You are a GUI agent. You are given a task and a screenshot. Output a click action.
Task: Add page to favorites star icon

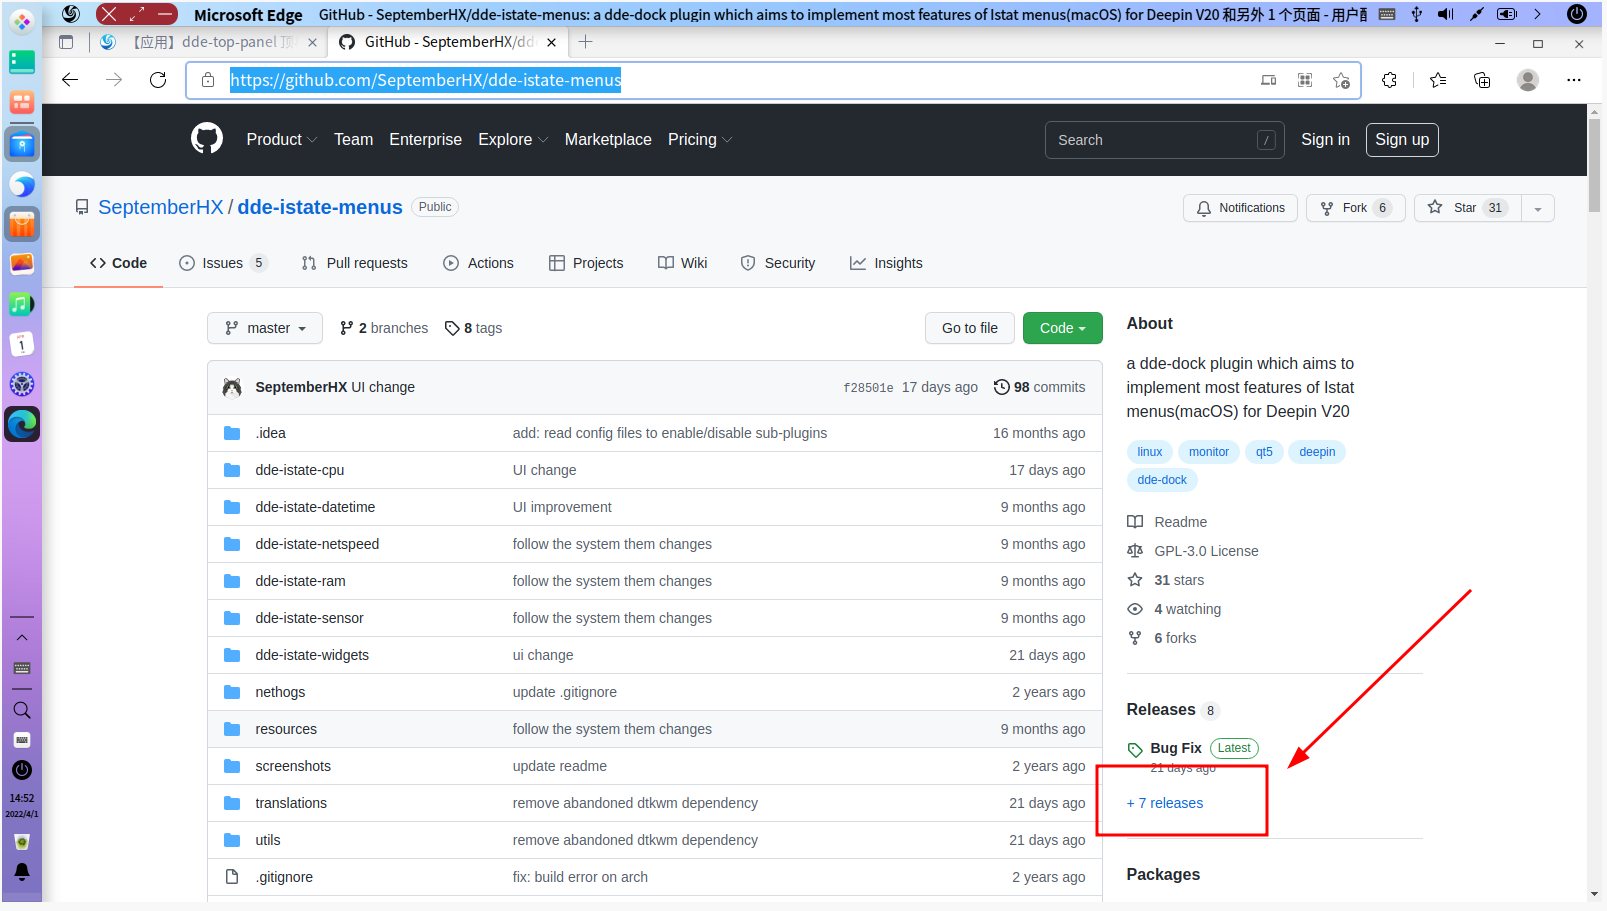coord(1342,80)
